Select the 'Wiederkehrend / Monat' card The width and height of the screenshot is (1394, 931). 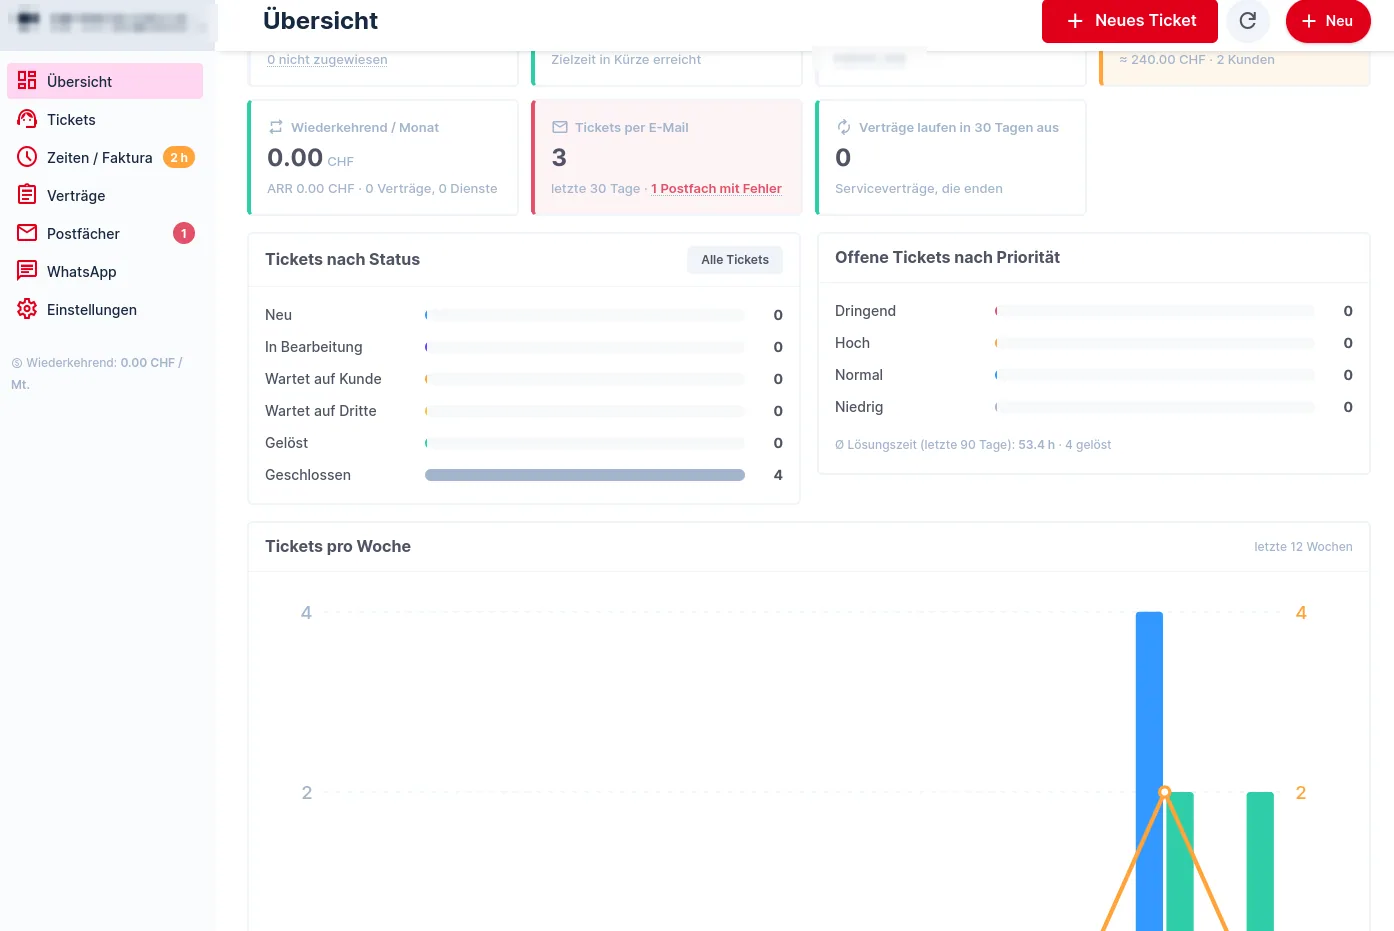383,157
